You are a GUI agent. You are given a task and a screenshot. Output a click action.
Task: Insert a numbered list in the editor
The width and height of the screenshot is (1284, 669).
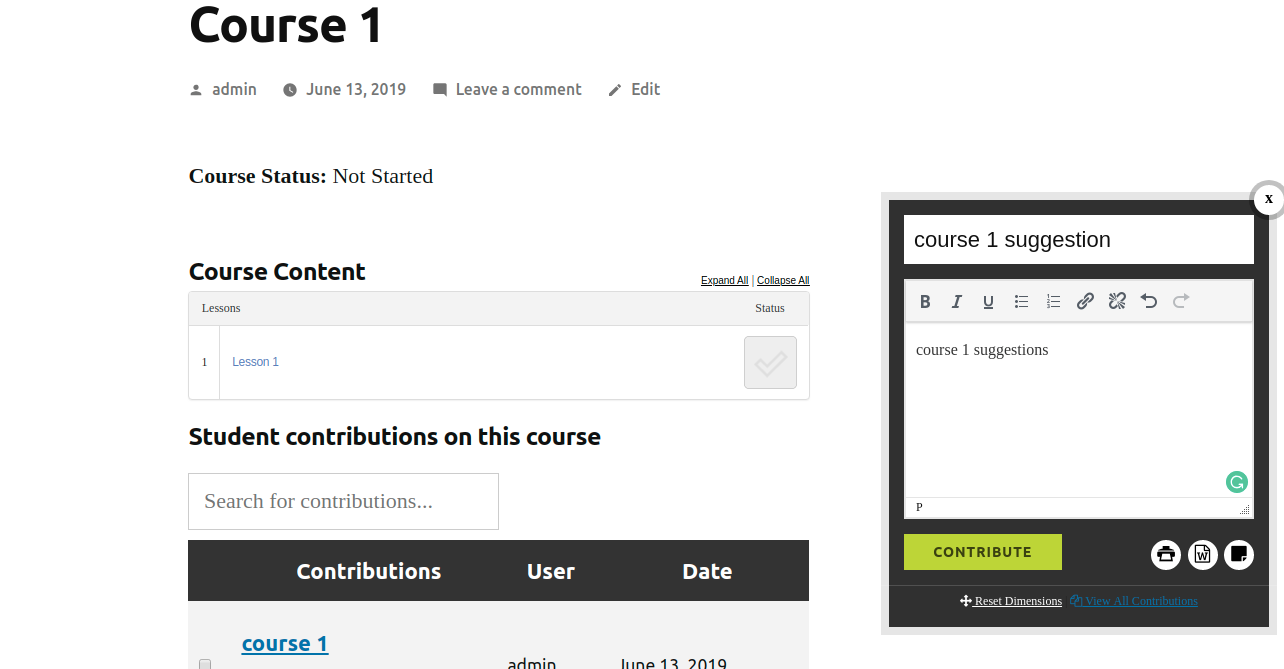click(1053, 301)
